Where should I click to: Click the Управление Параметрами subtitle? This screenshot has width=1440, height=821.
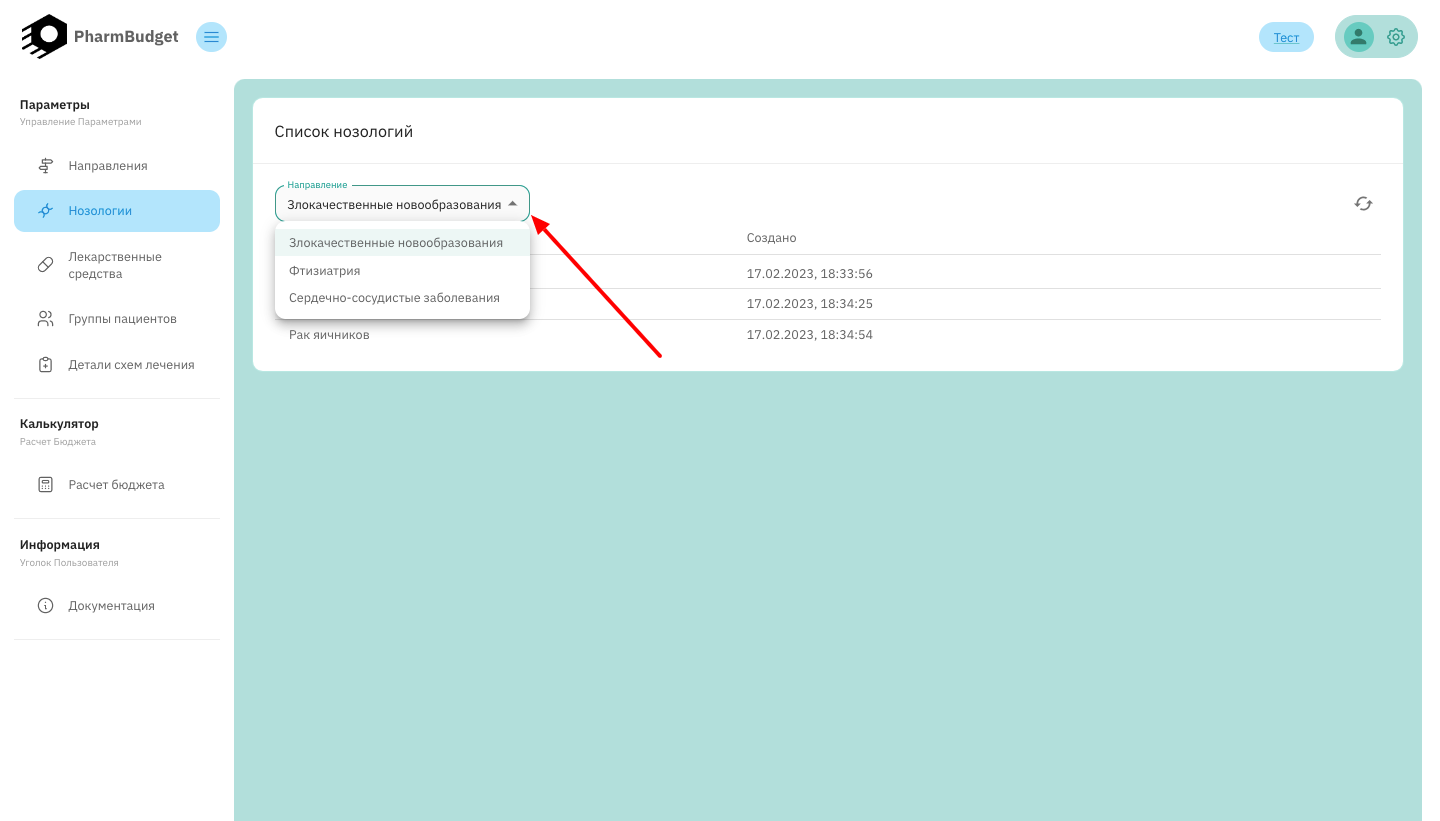pyautogui.click(x=81, y=122)
